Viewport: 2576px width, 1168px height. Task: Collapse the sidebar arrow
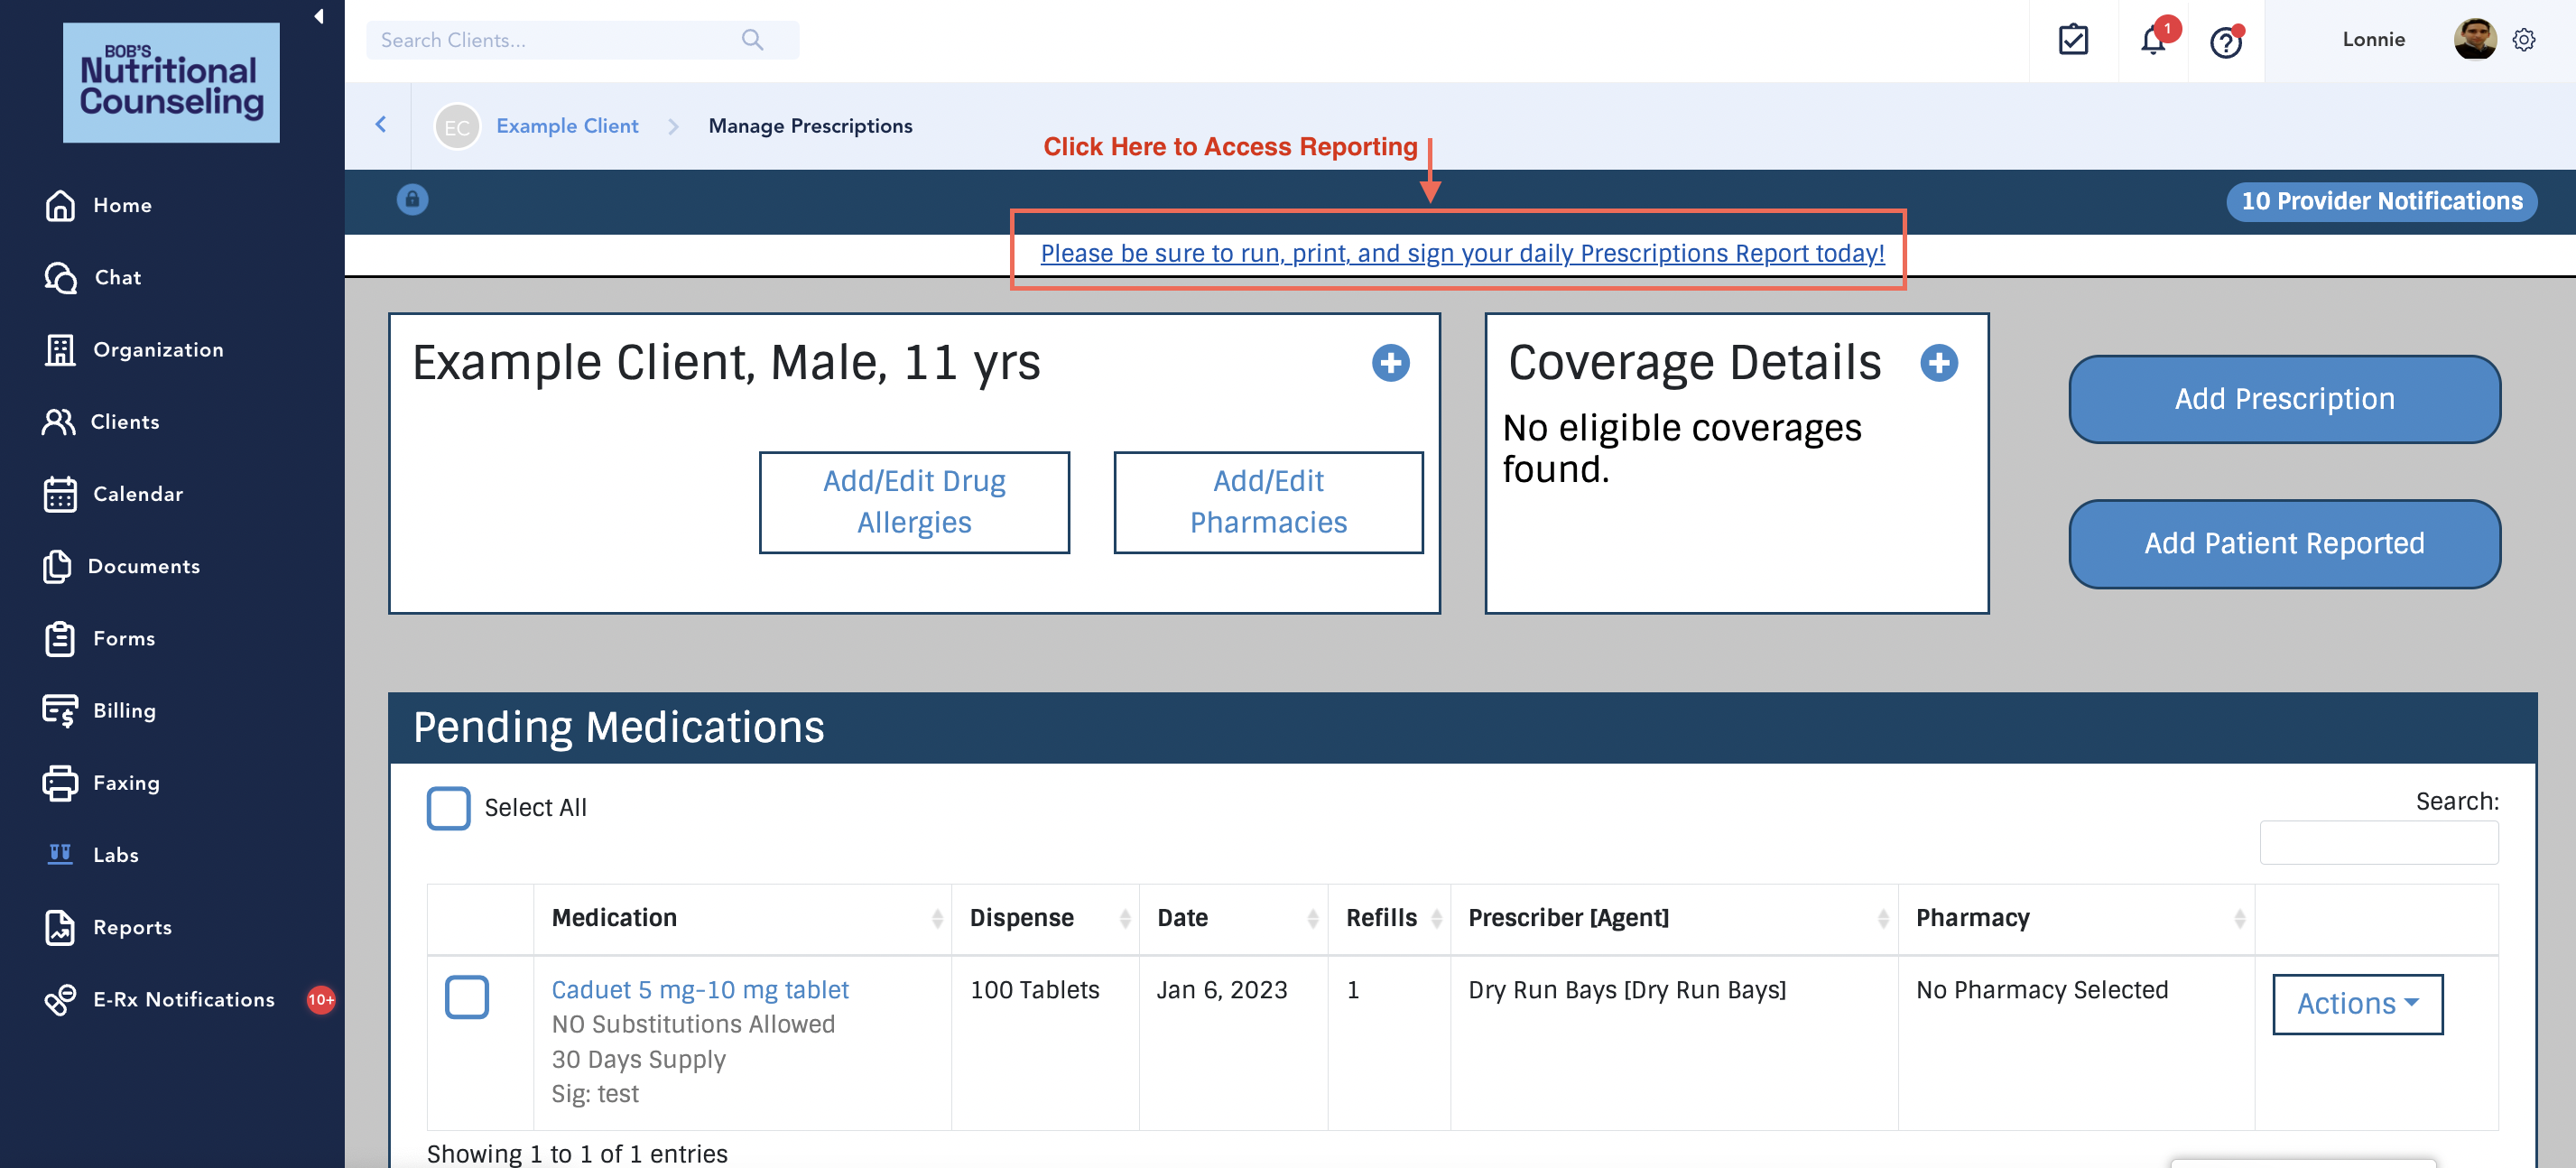point(318,16)
